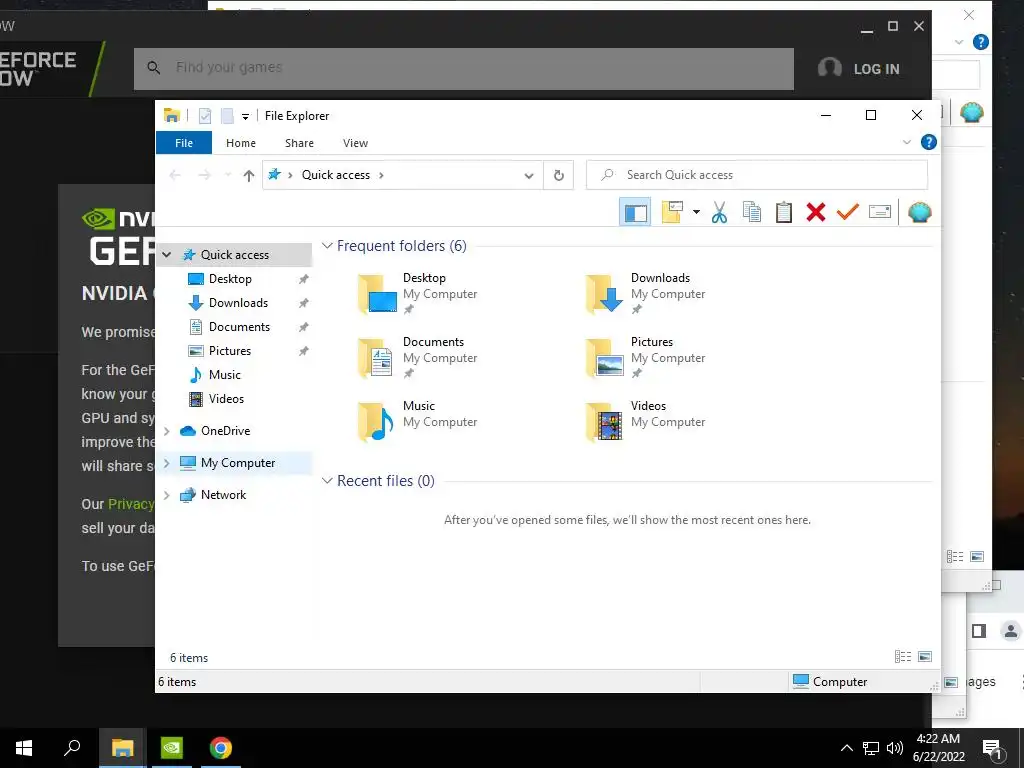Screen dimensions: 1024x768
Task: Click the New folder icon in title bar
Action: click(227, 116)
